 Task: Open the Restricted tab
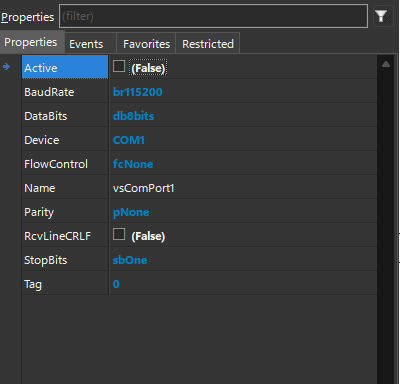click(208, 44)
